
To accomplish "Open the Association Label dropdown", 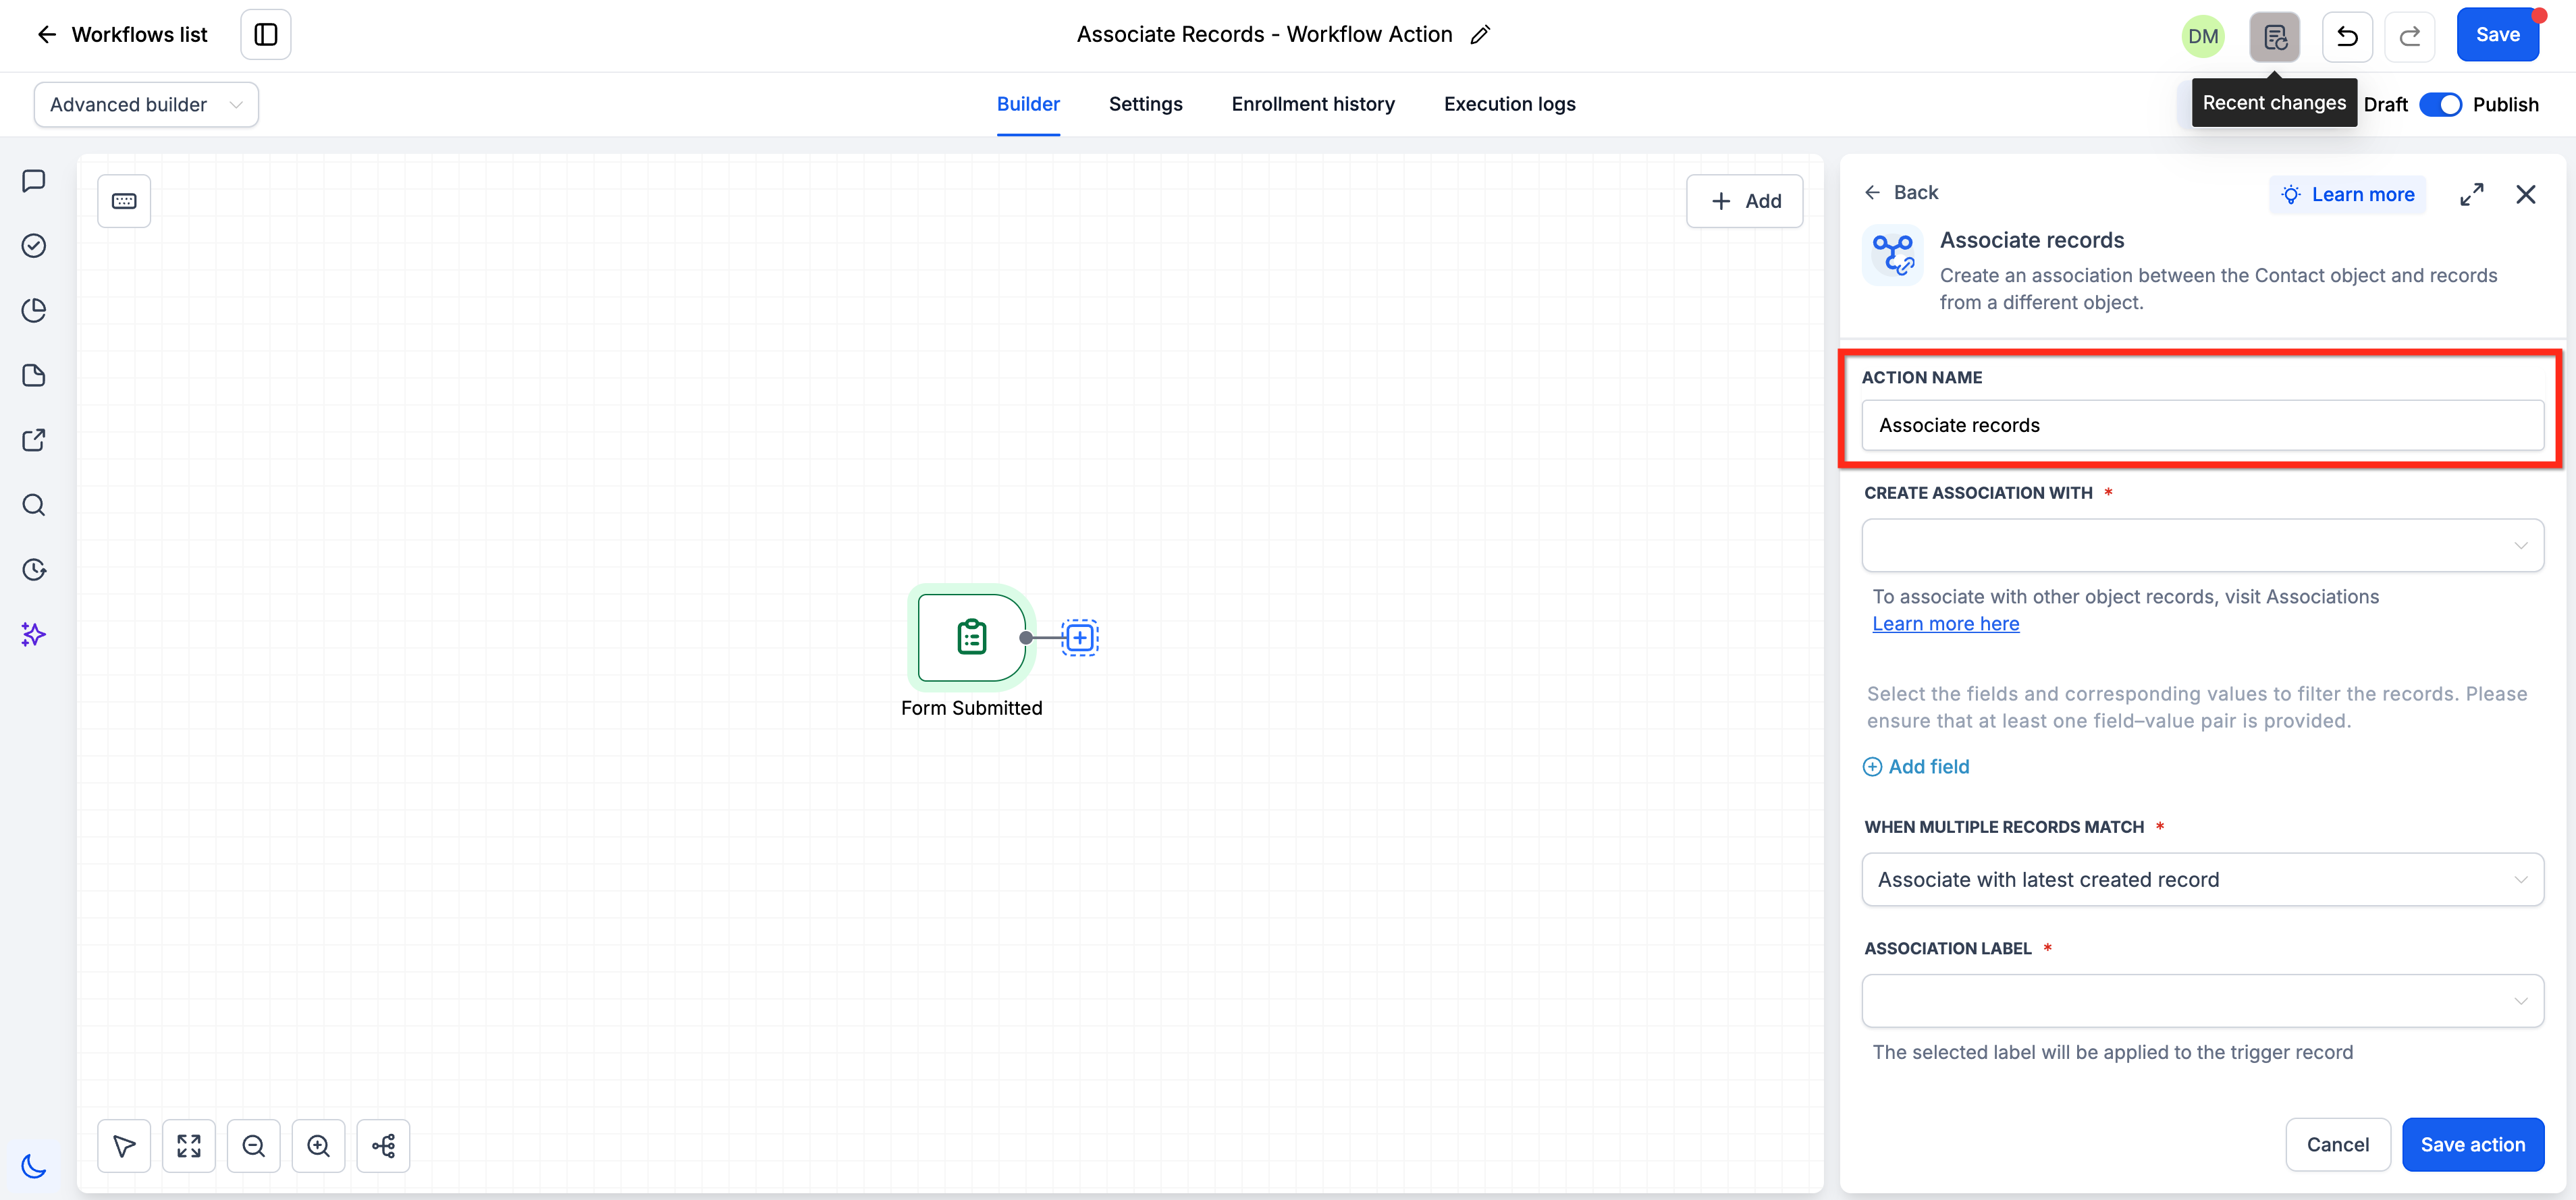I will tap(2203, 1002).
